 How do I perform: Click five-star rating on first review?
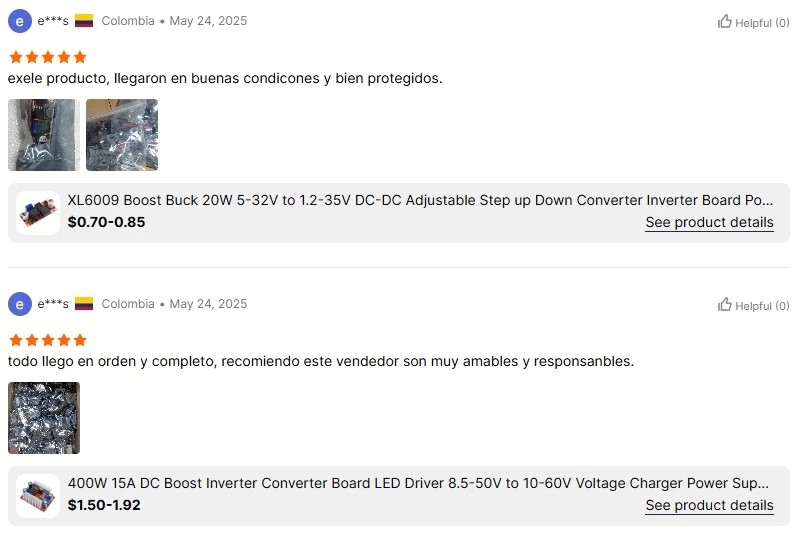tap(48, 57)
